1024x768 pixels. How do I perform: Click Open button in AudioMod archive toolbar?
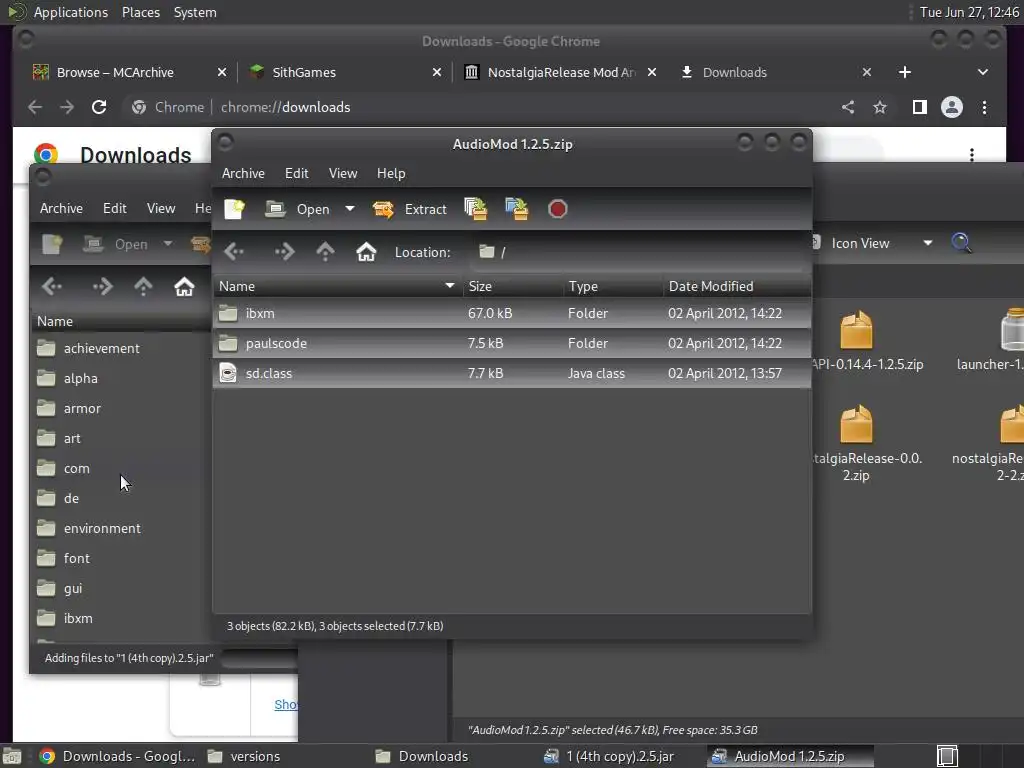click(x=298, y=209)
